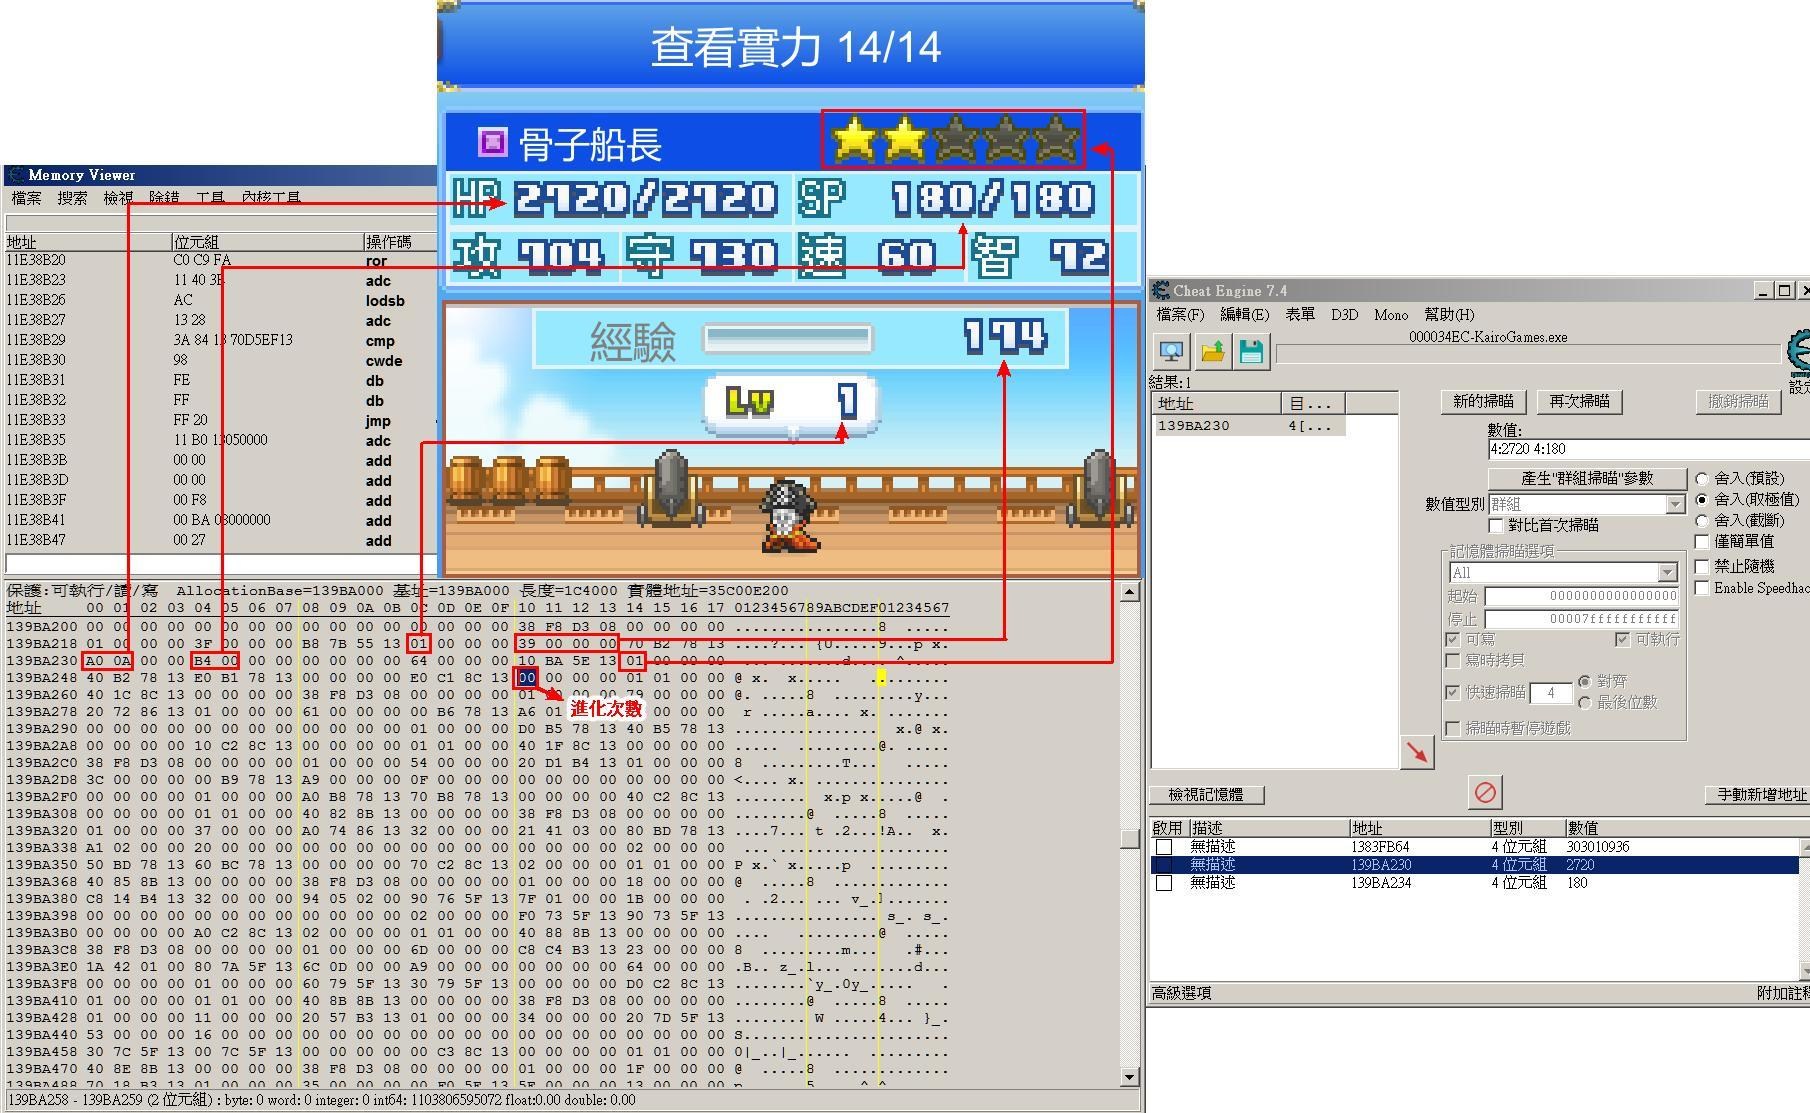
Task: Click the open folder icon in Cheat Engine toolbar
Action: (1213, 351)
